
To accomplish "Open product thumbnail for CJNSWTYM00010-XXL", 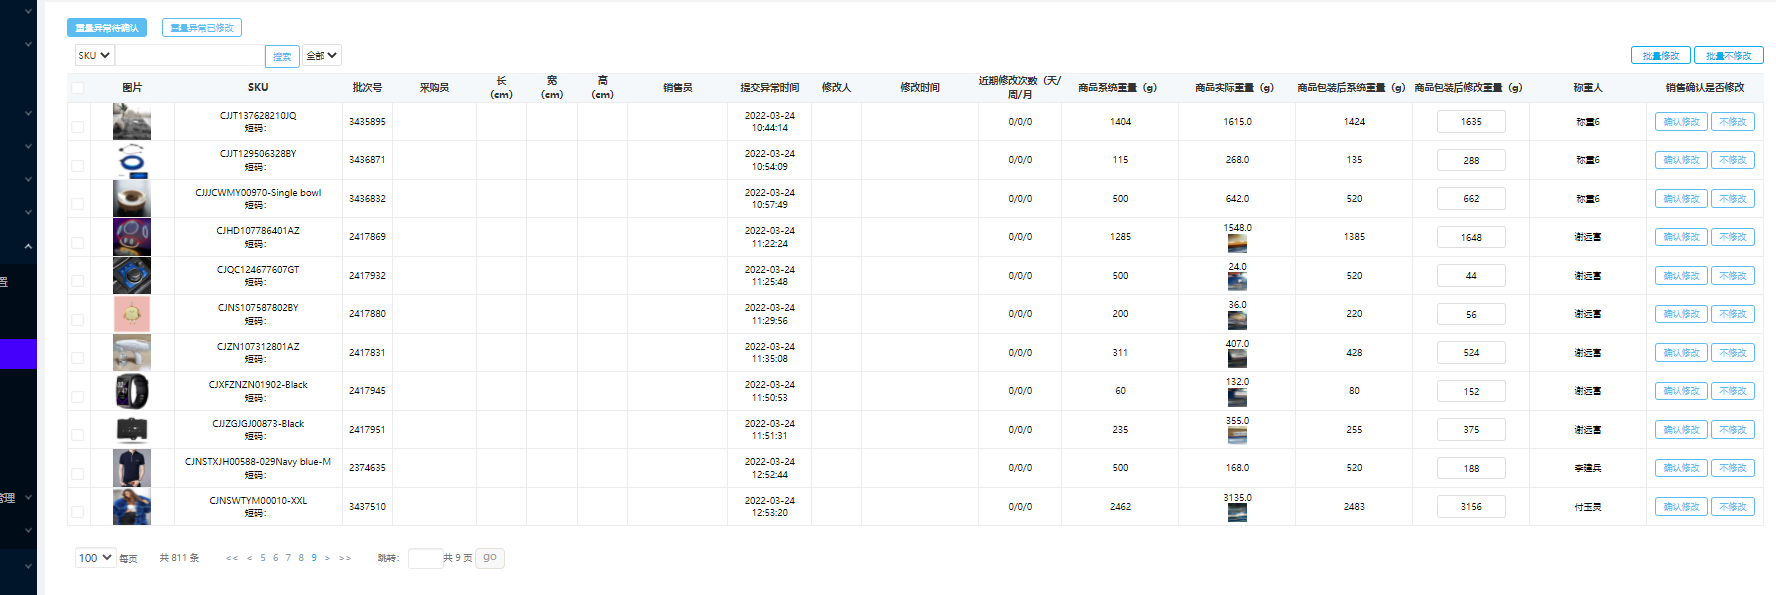I will pyautogui.click(x=132, y=507).
